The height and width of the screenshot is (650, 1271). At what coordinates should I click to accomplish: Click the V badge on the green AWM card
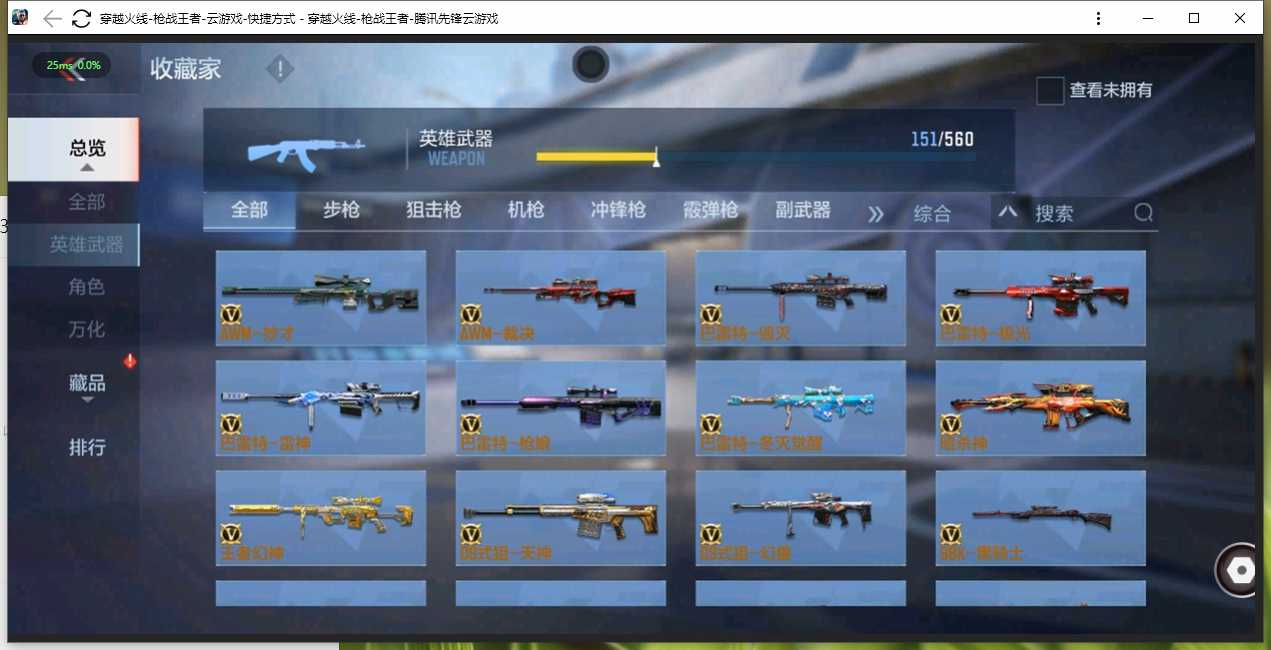click(x=231, y=314)
